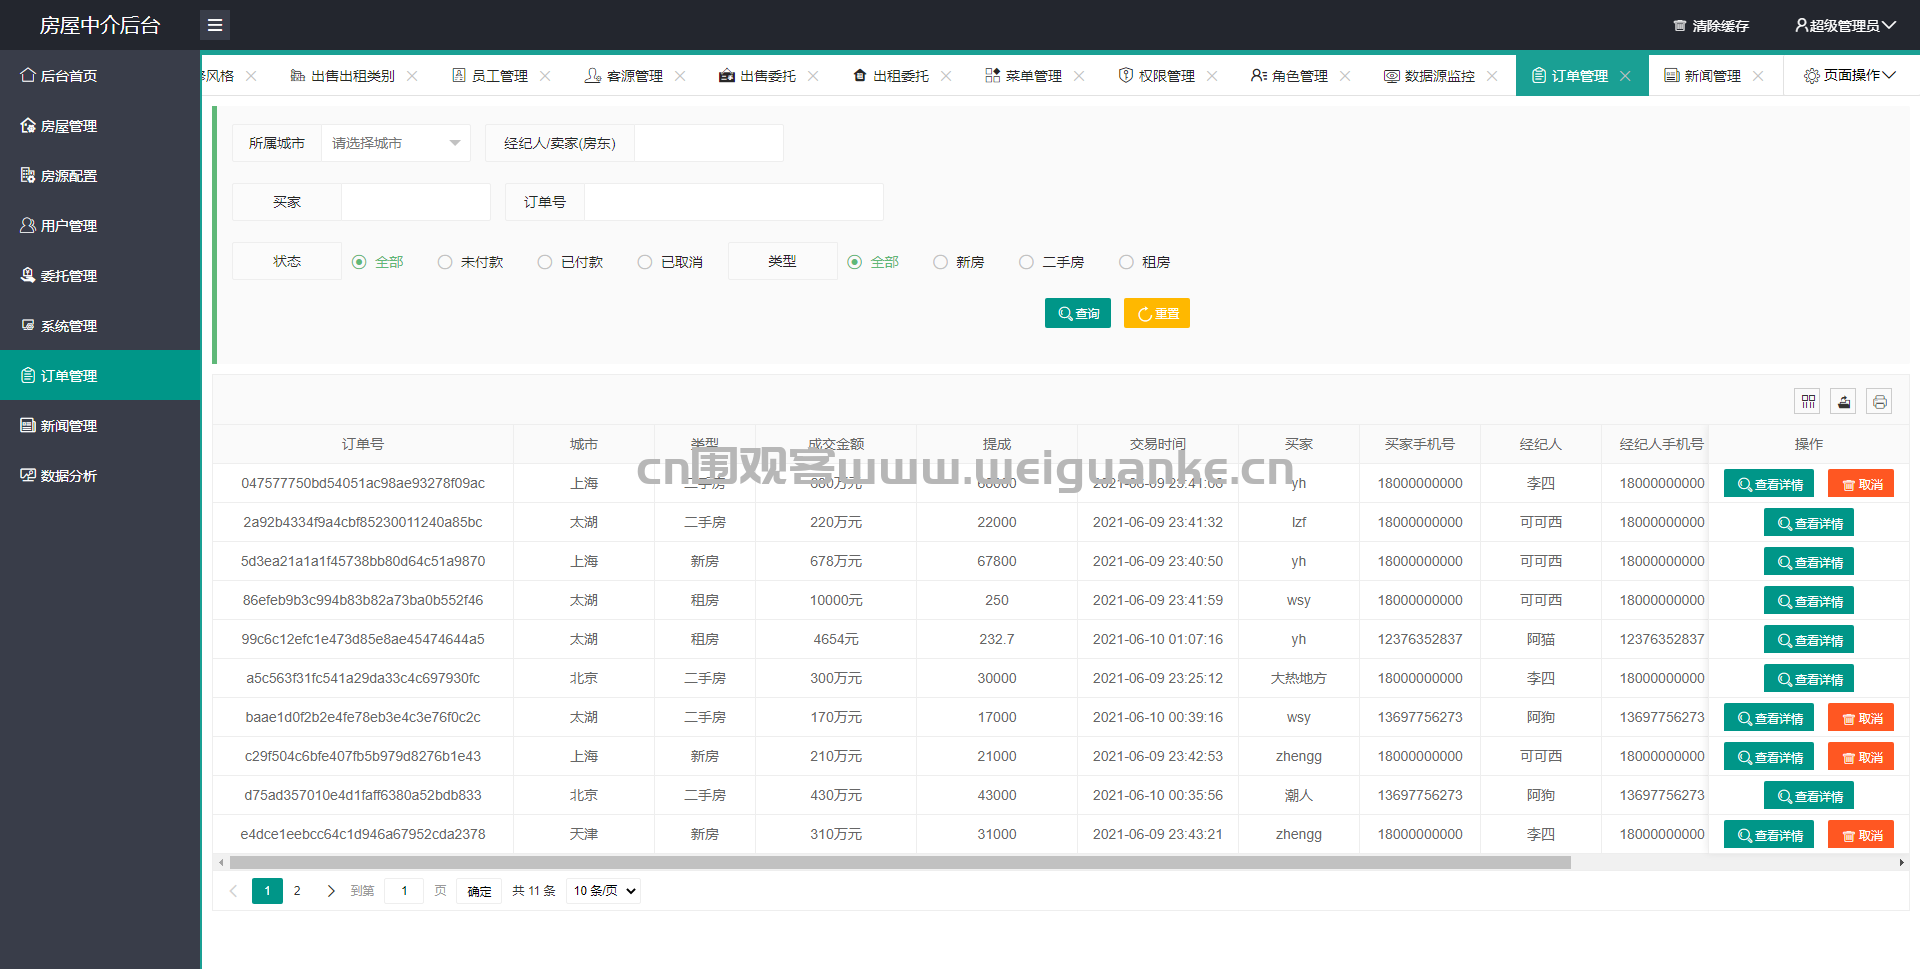Viewport: 1920px width, 969px height.
Task: Expand the 页面操作 dropdown
Action: (x=1849, y=75)
